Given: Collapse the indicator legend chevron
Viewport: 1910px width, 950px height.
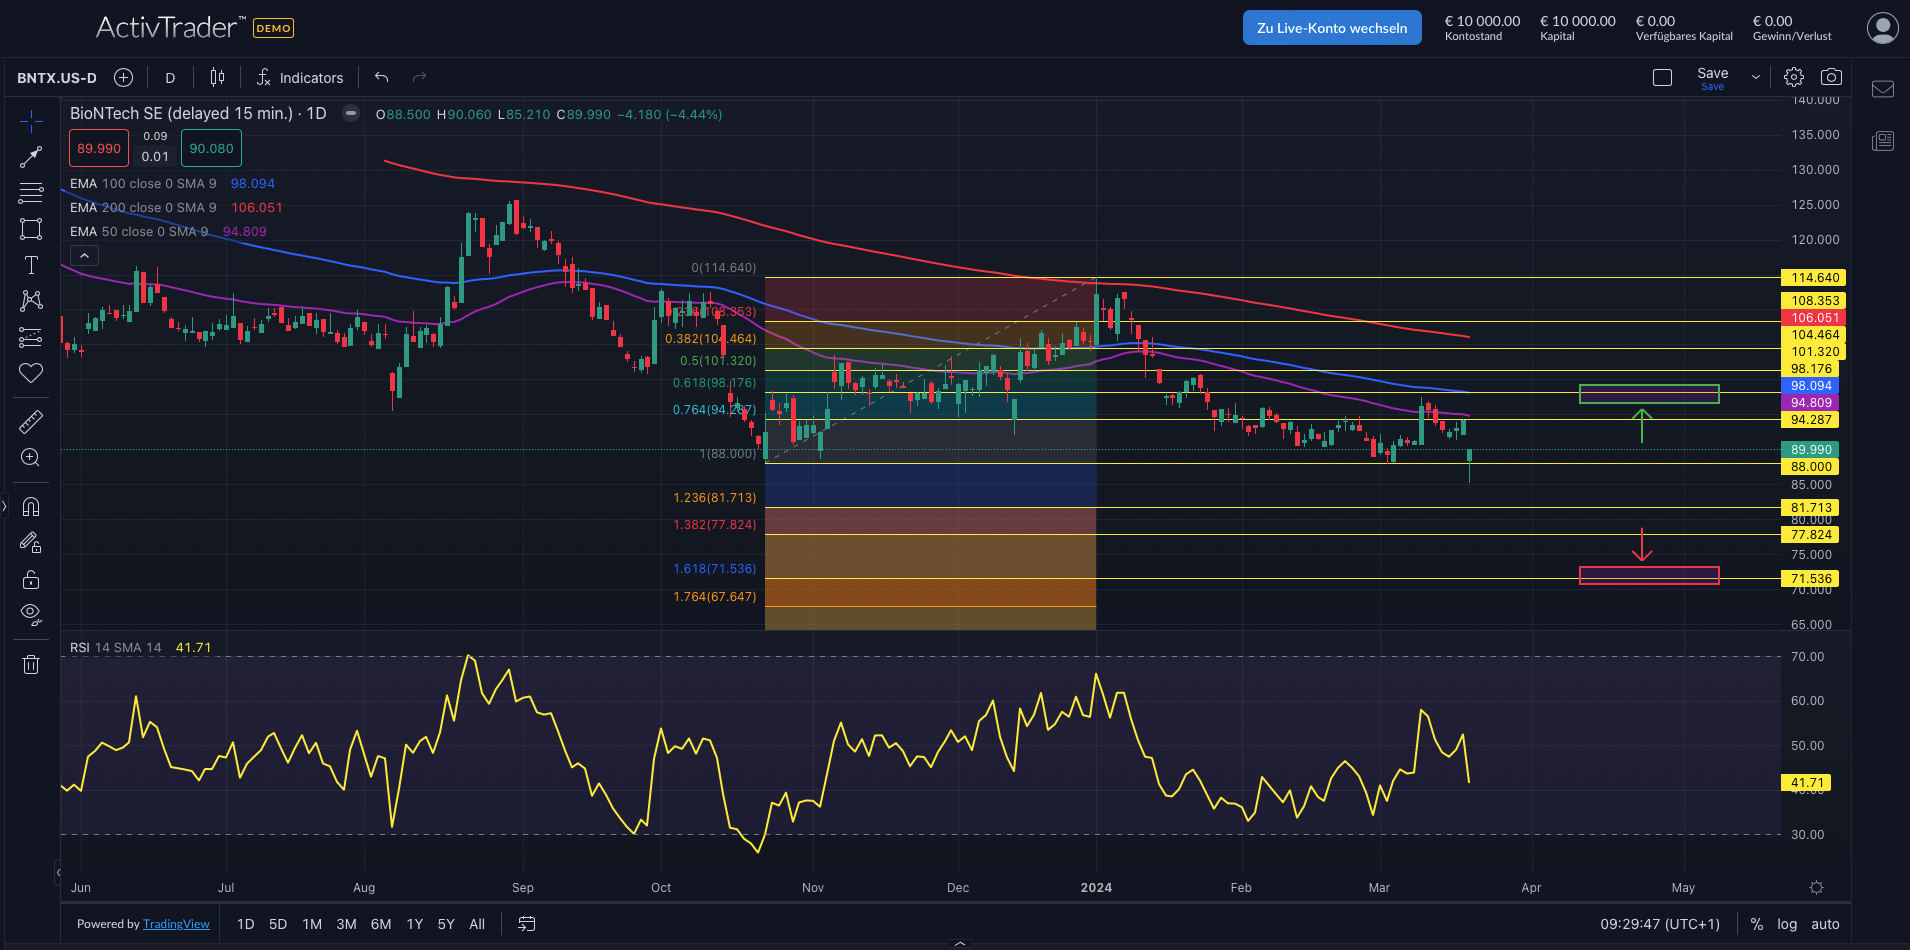Looking at the screenshot, I should pos(85,256).
